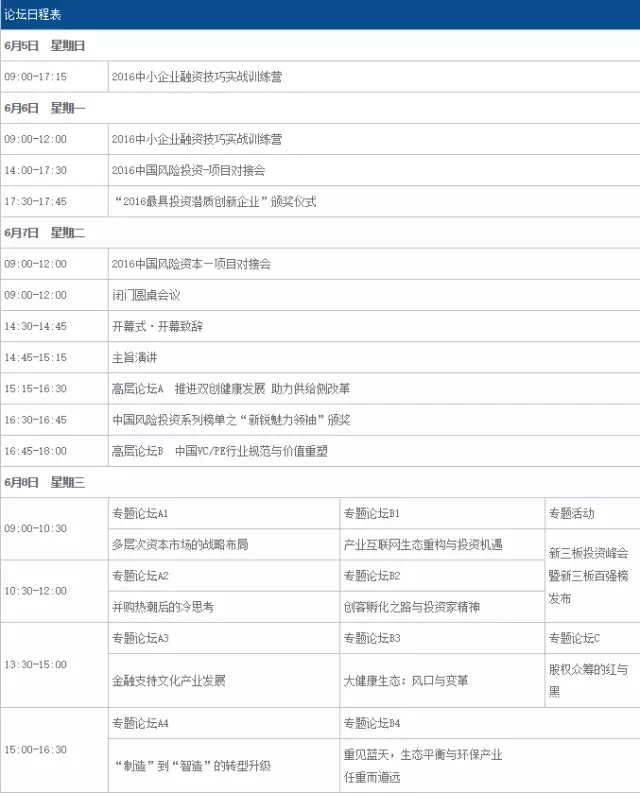The image size is (640, 793).
Task: Click 高层论坛A 推进双创健康发展 session
Action: click(230, 388)
